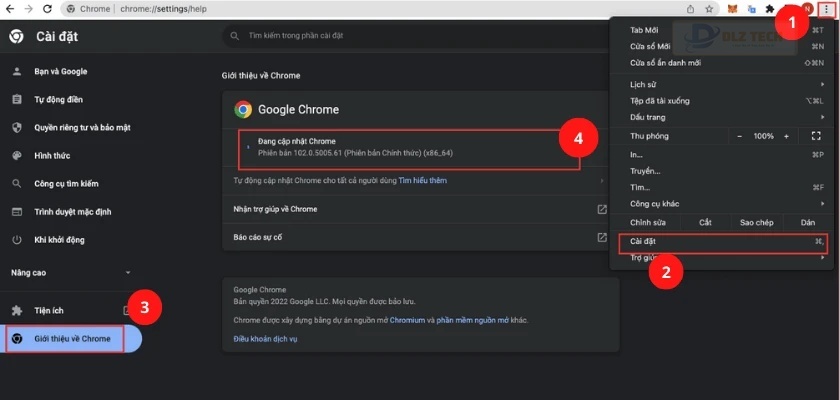This screenshot has width=840, height=400.
Task: Click the magnifier icon in settings search
Action: 234,36
